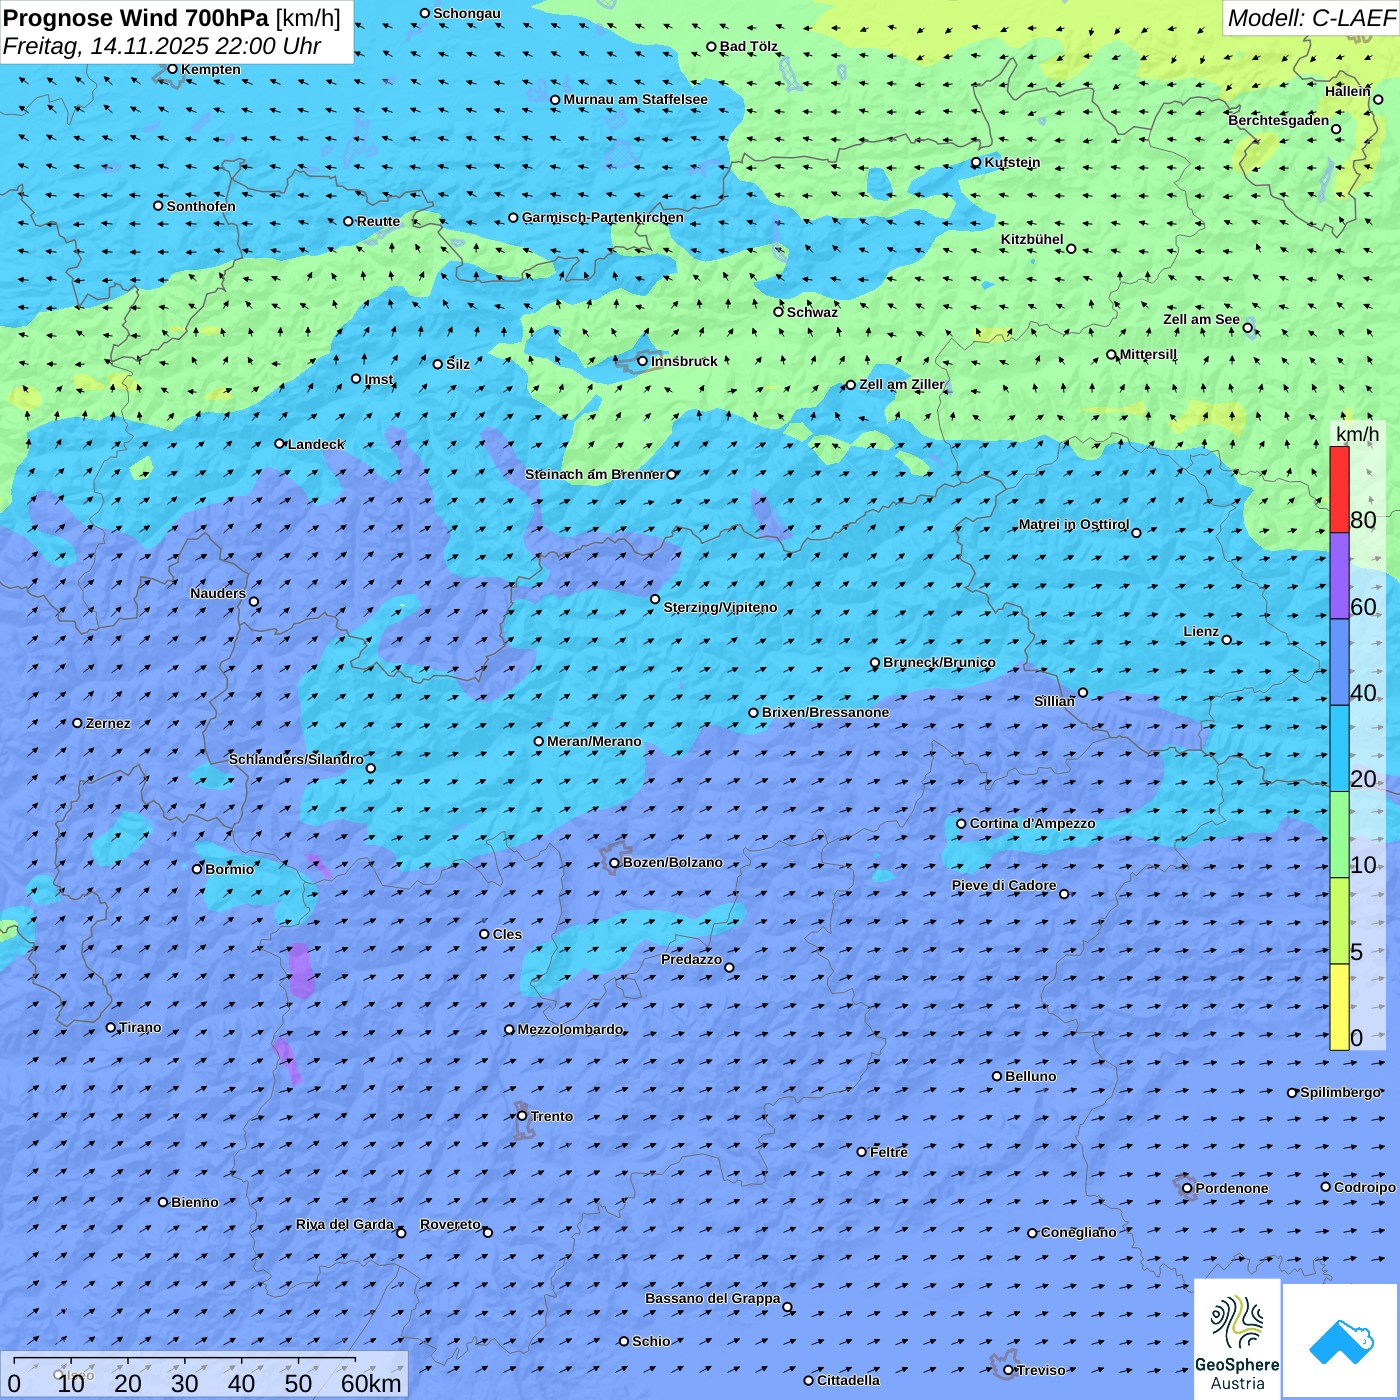Click the Murnau am Staffelsee label

(635, 99)
